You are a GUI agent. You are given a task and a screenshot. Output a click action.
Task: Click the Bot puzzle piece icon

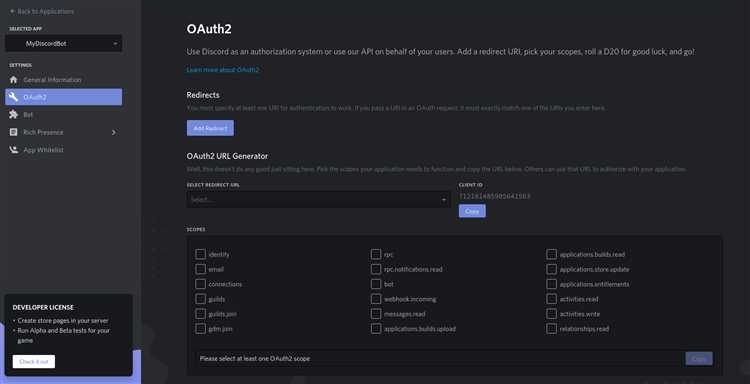tap(13, 115)
